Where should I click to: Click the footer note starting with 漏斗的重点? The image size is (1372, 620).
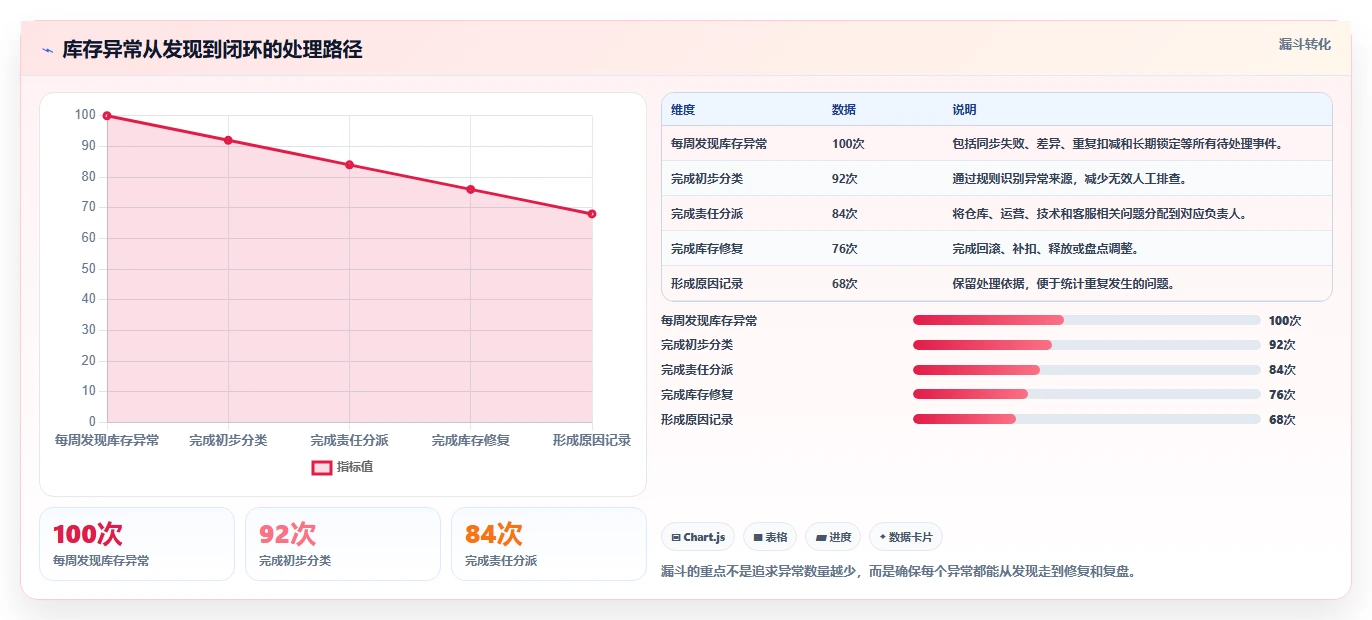pos(900,572)
